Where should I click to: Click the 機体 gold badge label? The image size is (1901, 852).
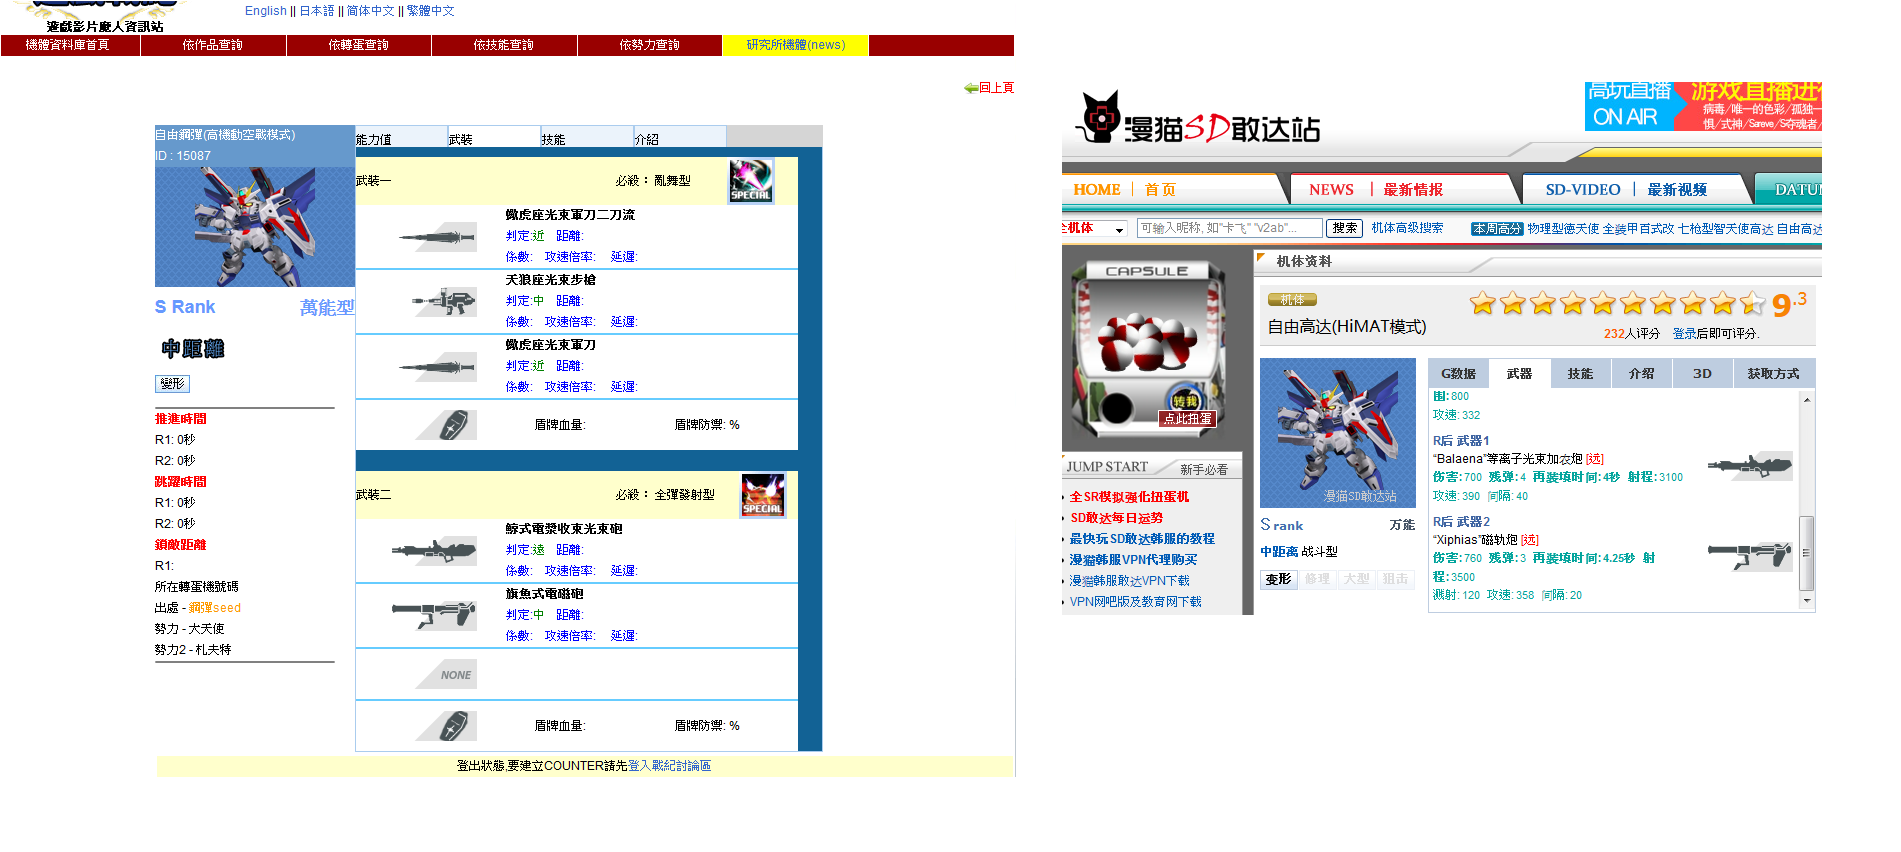(1292, 300)
